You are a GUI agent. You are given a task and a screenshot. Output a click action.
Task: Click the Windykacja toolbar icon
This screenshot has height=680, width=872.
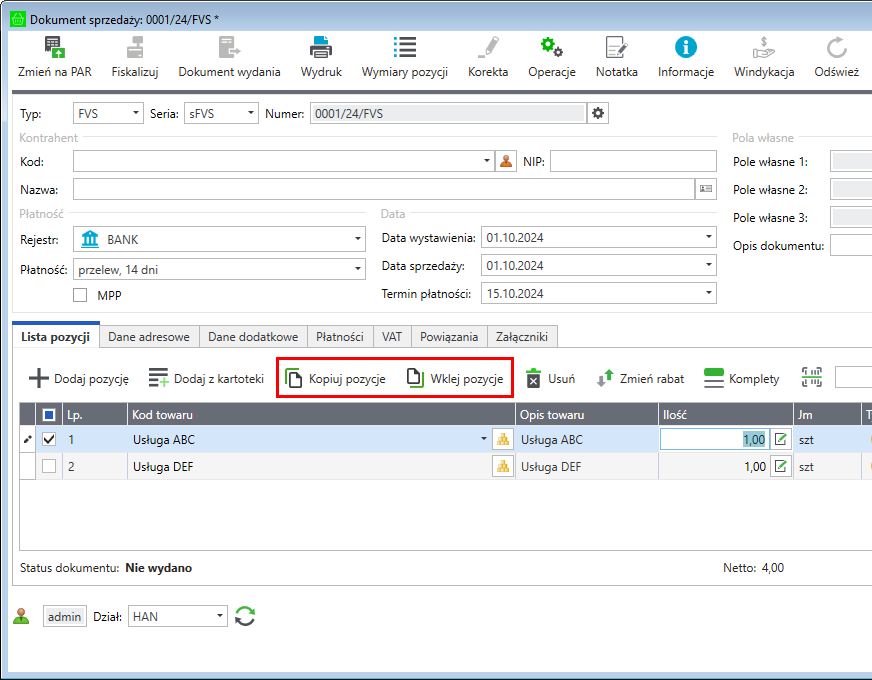click(x=764, y=47)
